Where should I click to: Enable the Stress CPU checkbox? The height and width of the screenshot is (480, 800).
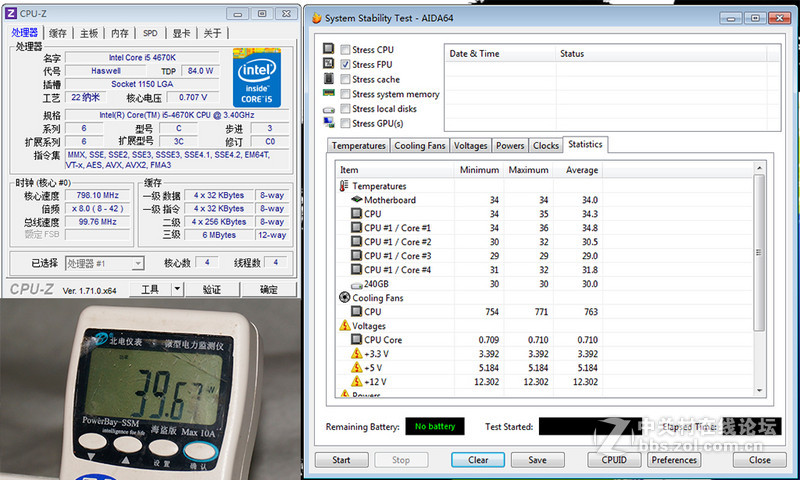[x=345, y=50]
